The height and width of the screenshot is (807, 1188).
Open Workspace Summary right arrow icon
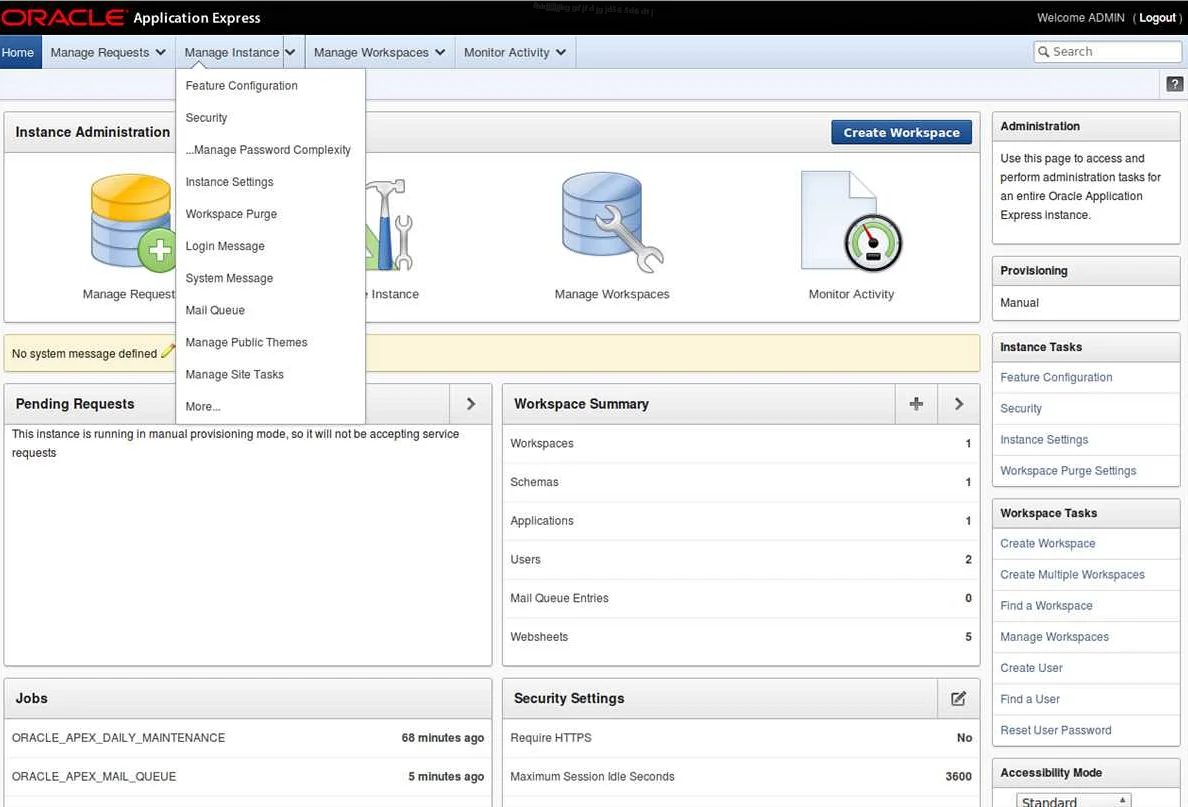(959, 404)
